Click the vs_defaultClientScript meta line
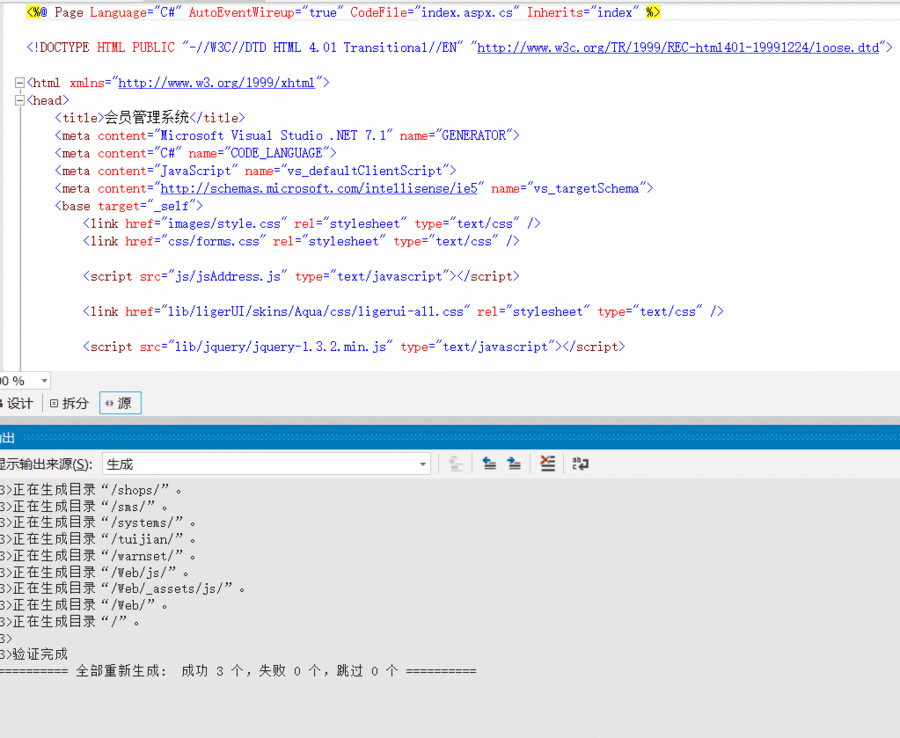900x738 pixels. click(x=255, y=171)
